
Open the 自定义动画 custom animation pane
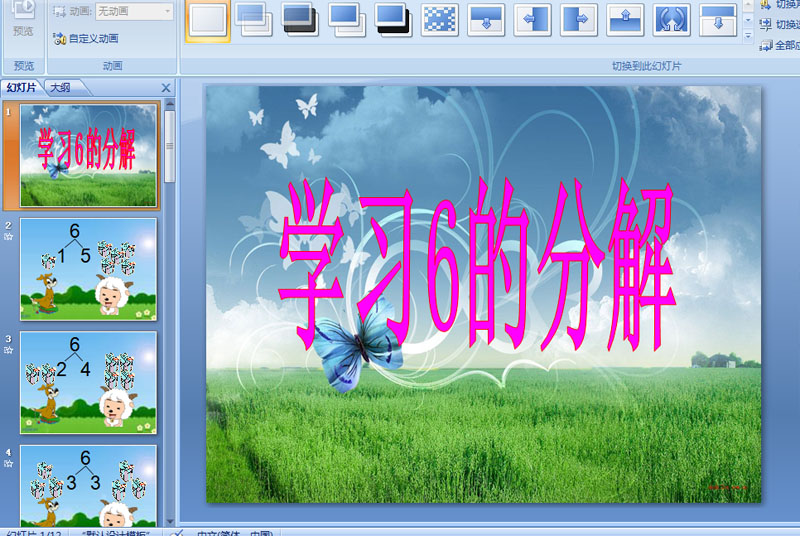(86, 38)
